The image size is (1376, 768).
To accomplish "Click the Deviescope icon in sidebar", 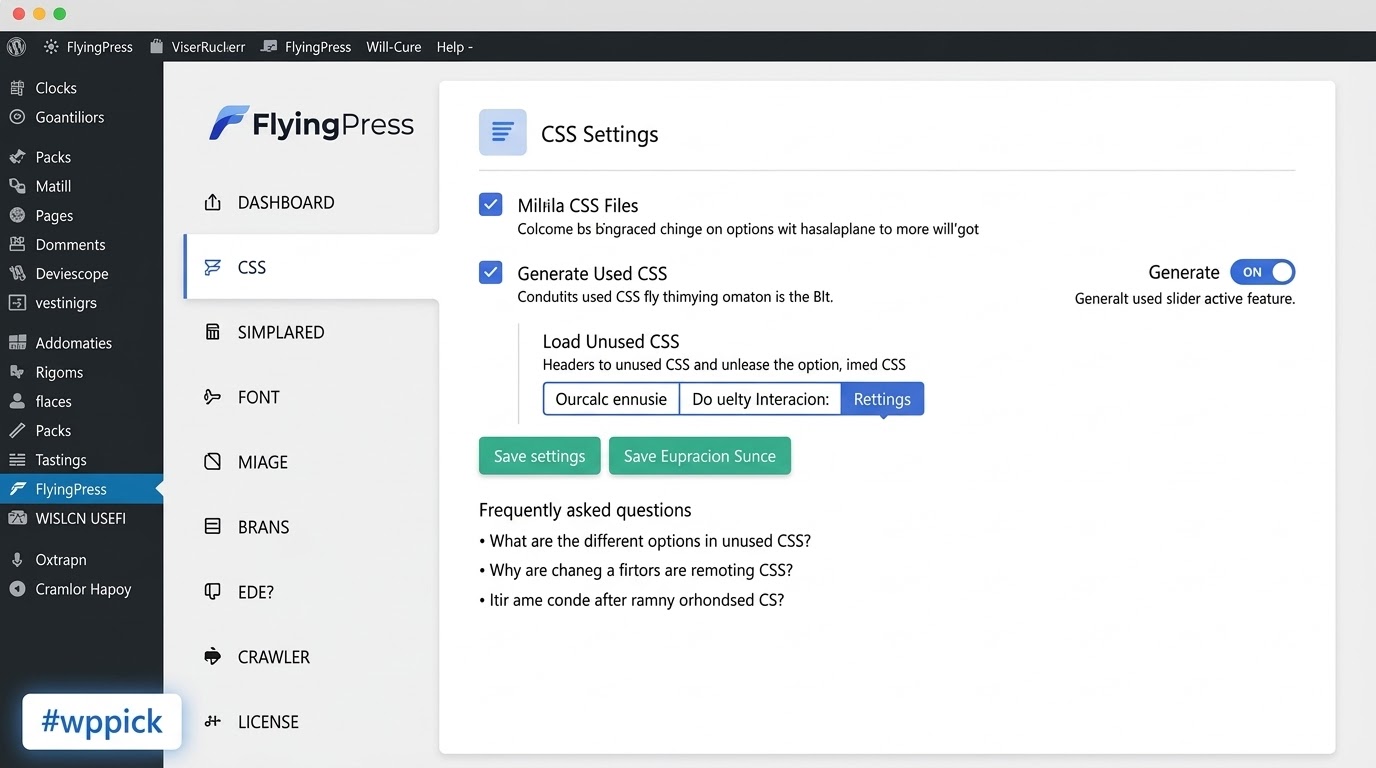I will (x=17, y=273).
